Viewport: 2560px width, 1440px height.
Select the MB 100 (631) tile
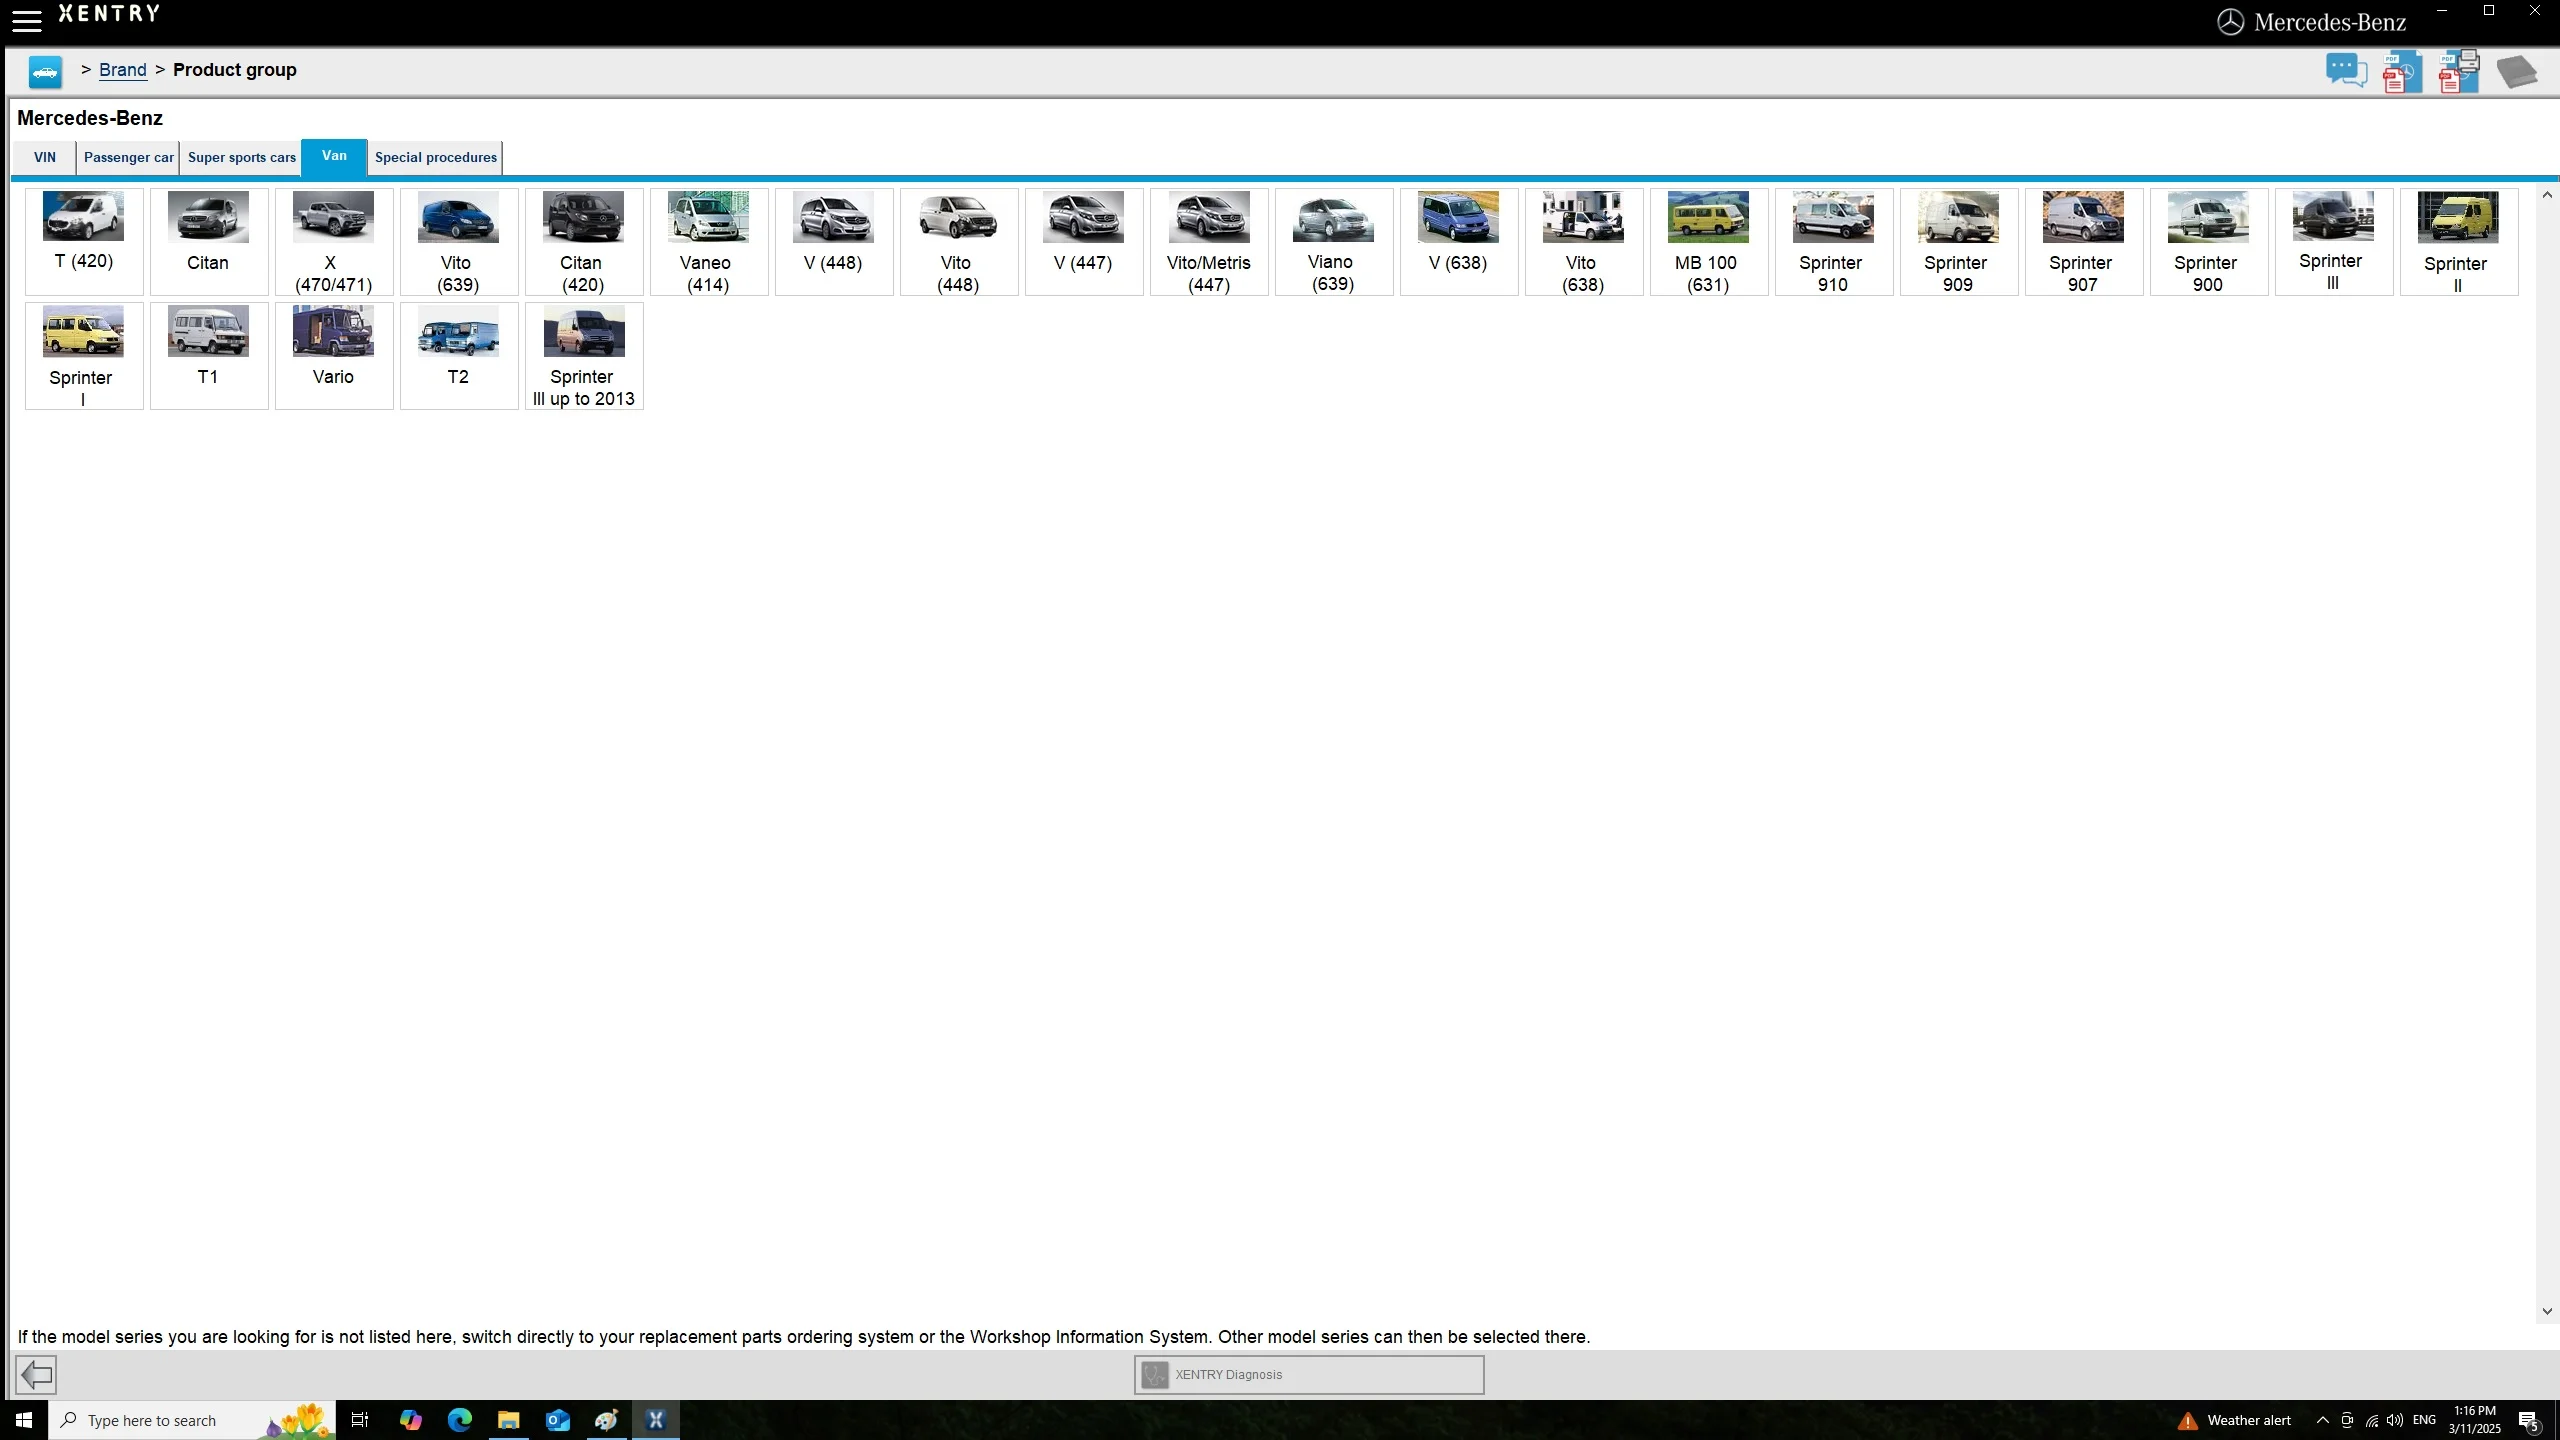(1709, 242)
